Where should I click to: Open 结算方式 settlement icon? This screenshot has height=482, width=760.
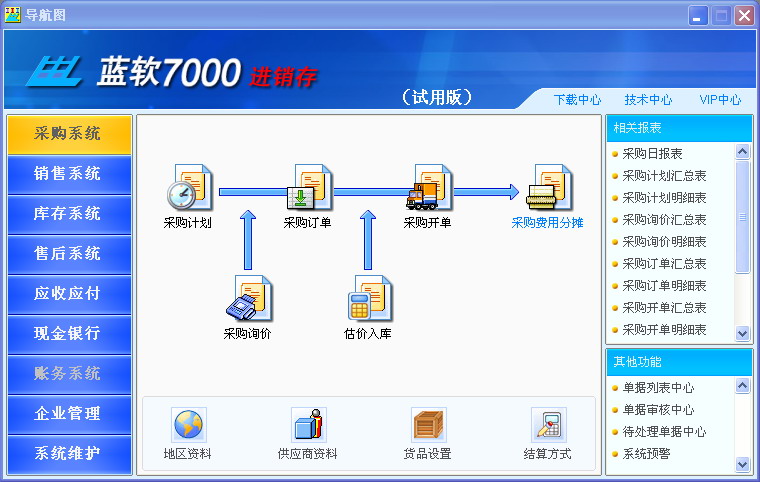[x=549, y=425]
